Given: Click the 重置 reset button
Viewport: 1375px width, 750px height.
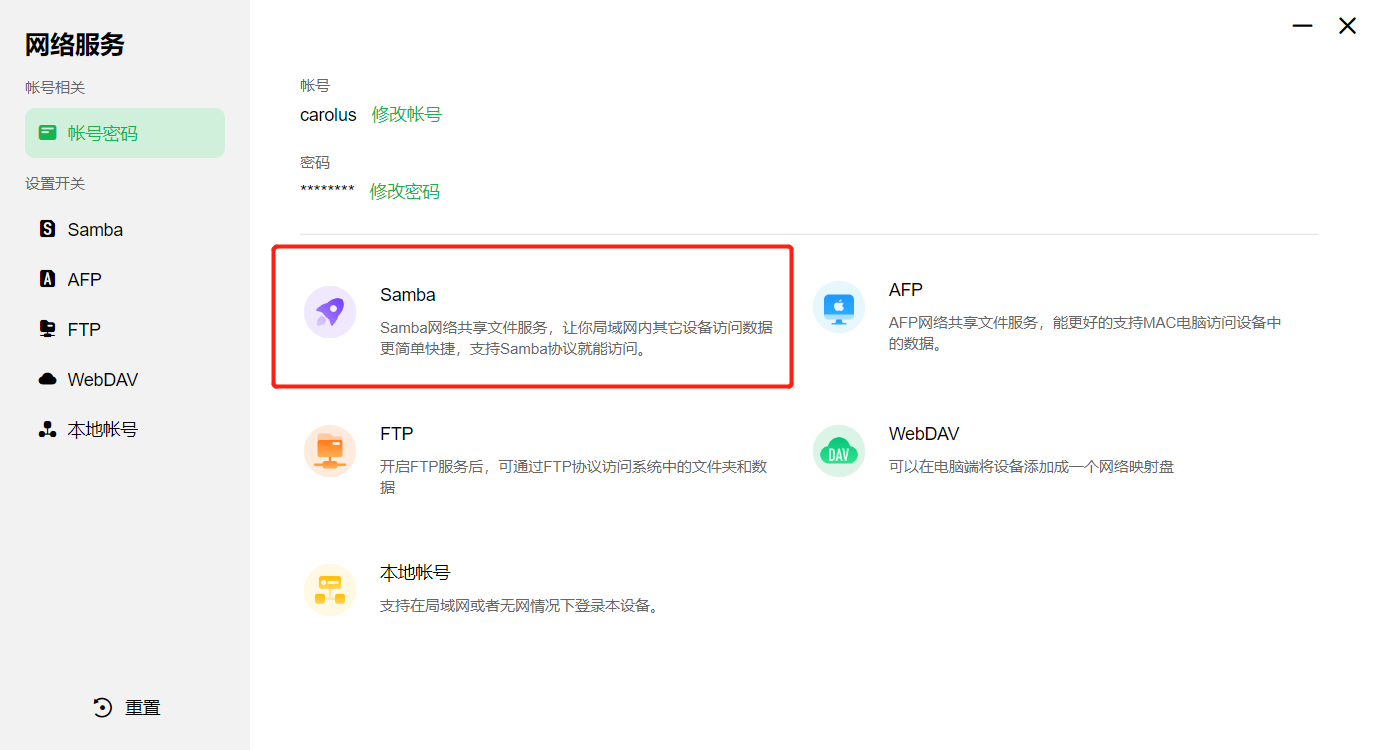Looking at the screenshot, I should (x=127, y=707).
